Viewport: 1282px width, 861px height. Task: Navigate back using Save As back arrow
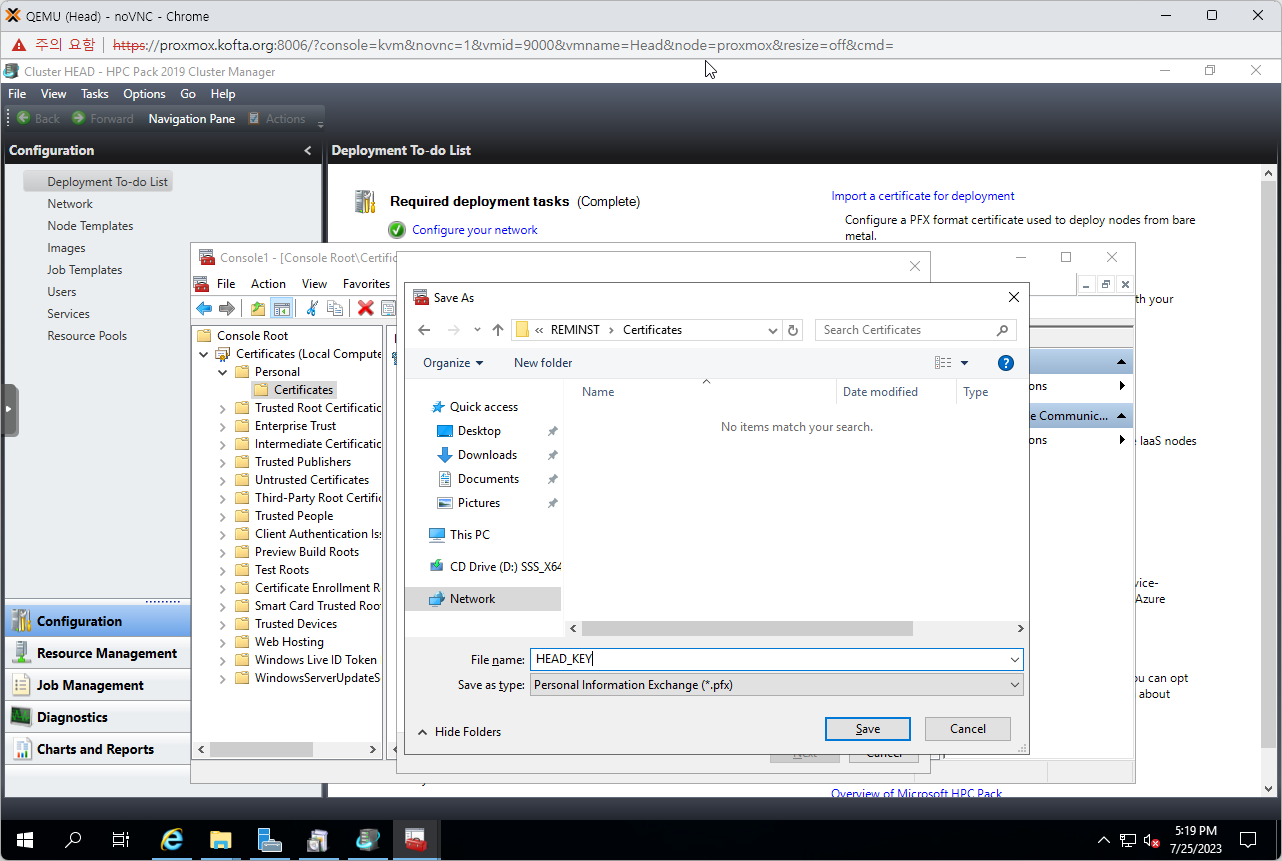click(x=424, y=330)
